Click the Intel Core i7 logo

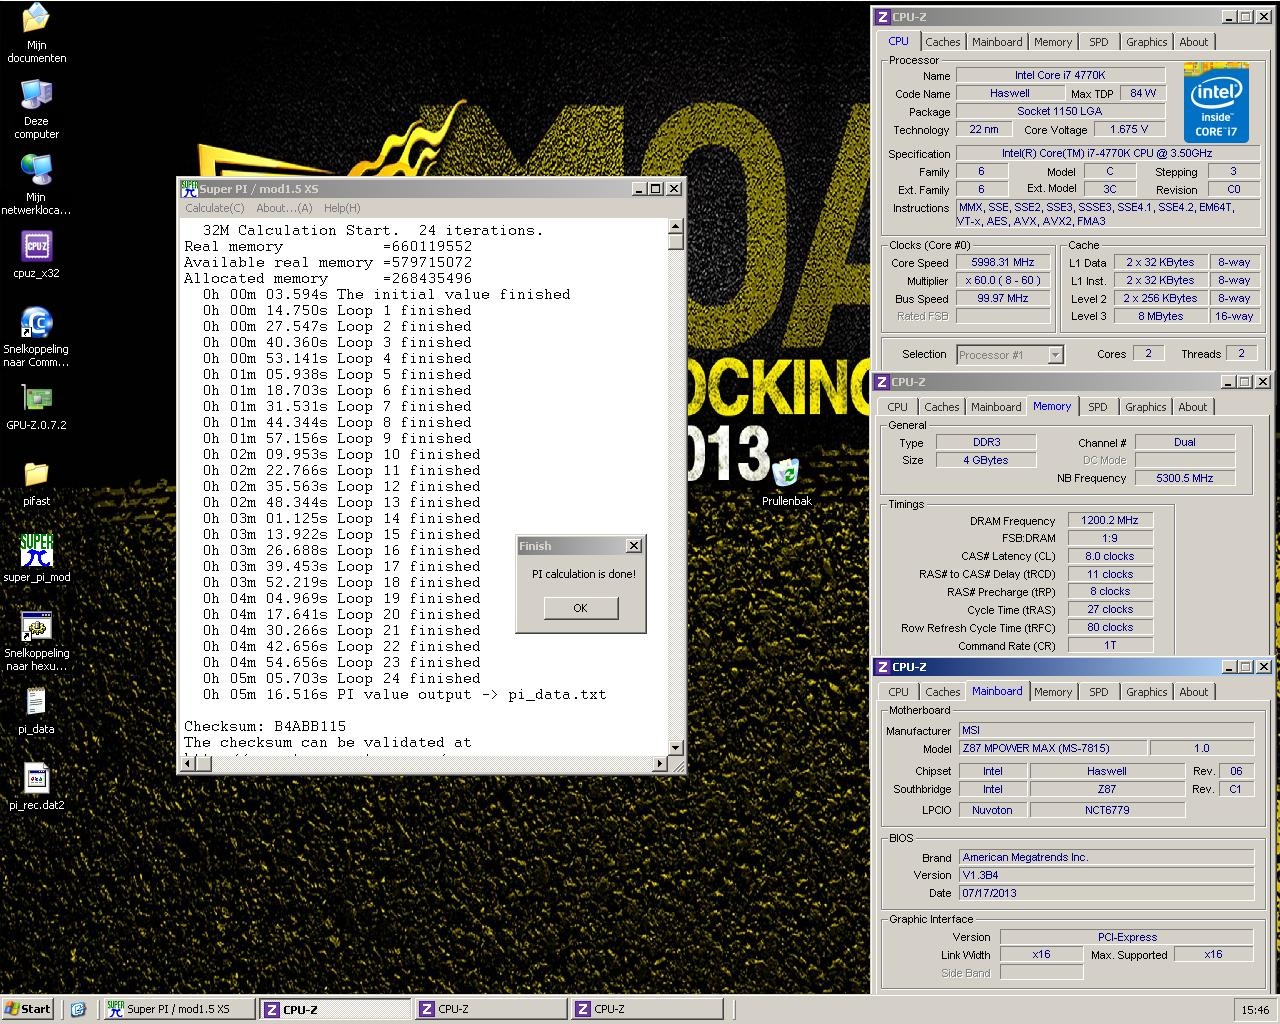[1216, 102]
